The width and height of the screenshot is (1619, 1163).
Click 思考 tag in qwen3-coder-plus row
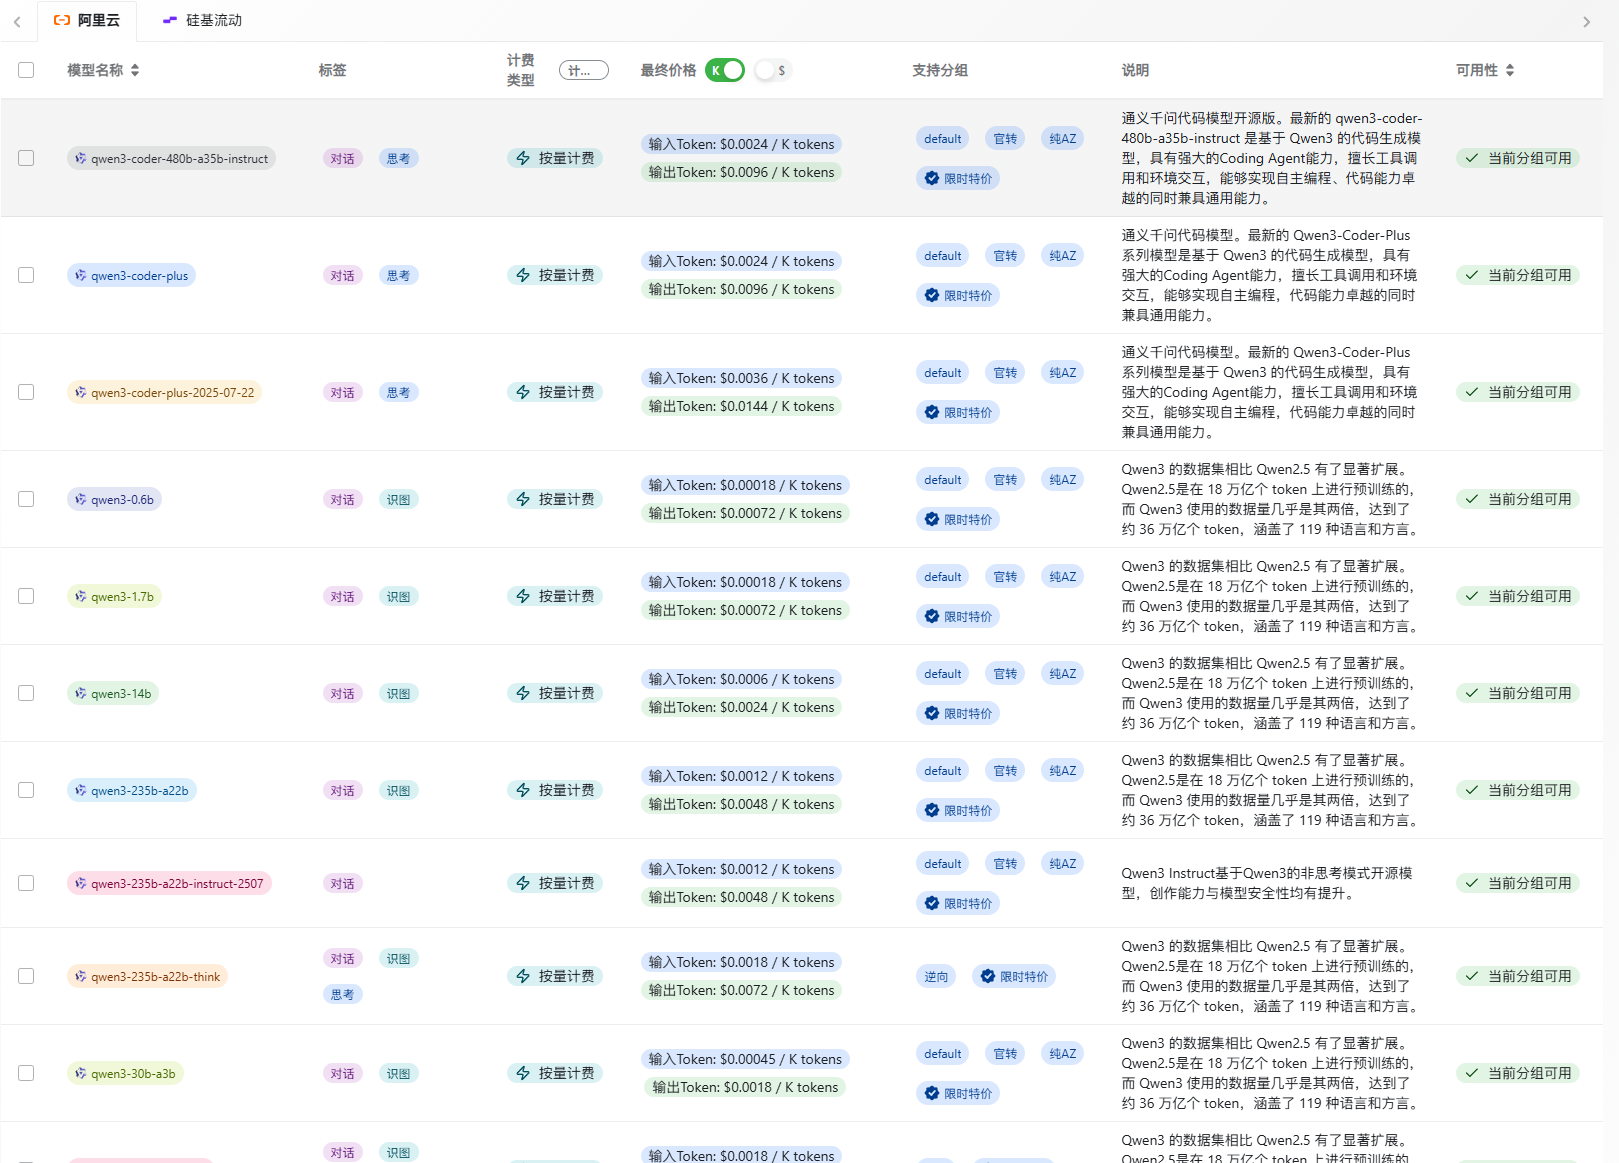[399, 275]
